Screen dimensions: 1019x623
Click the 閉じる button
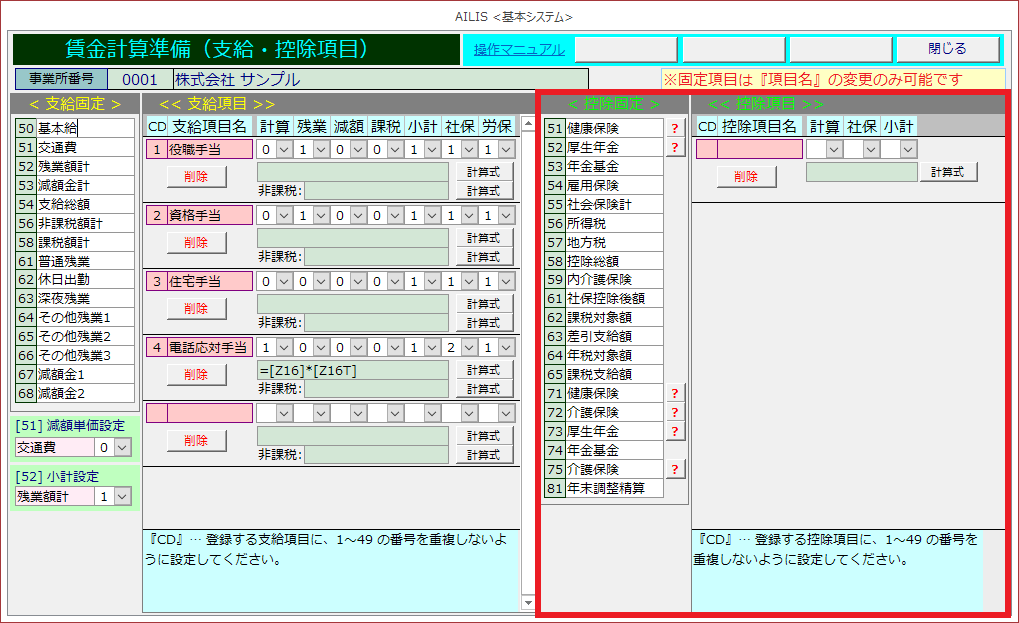[947, 49]
